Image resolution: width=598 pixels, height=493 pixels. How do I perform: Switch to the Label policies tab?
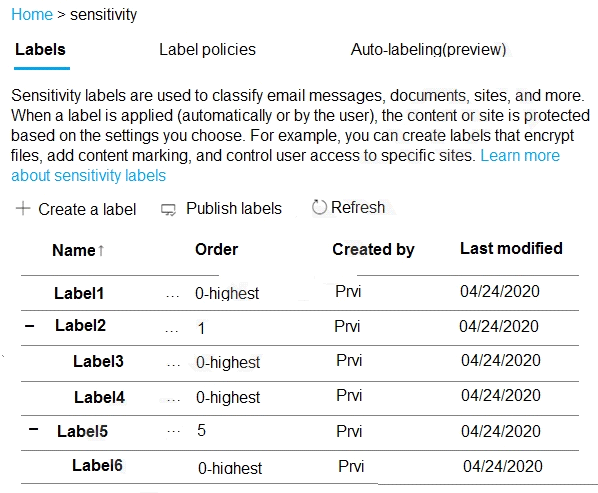(207, 50)
